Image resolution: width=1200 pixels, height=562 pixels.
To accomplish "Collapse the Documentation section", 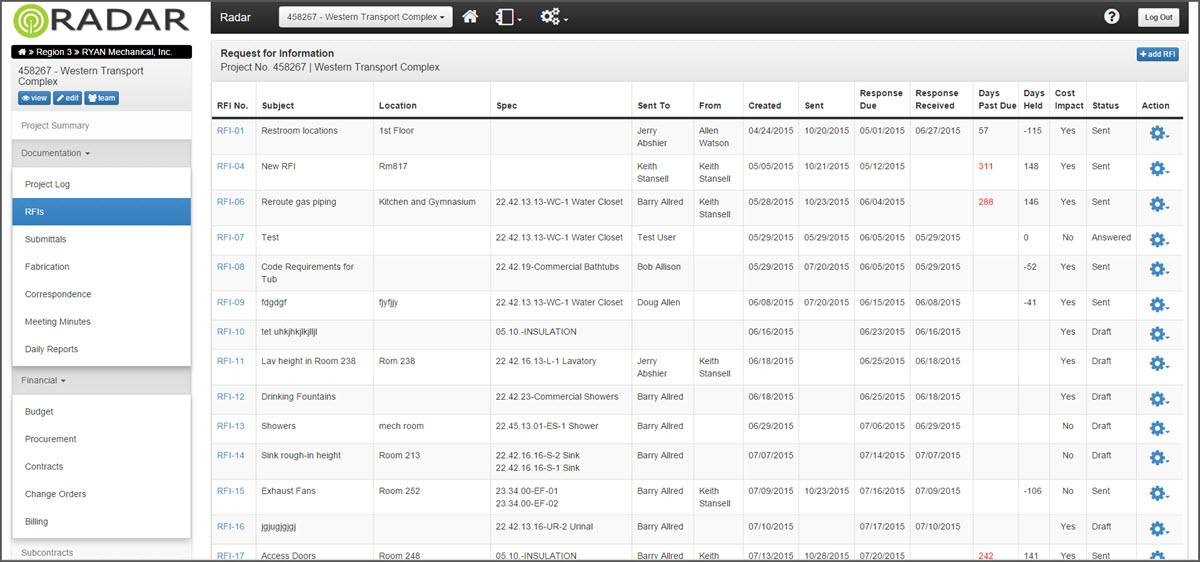I will 56,153.
